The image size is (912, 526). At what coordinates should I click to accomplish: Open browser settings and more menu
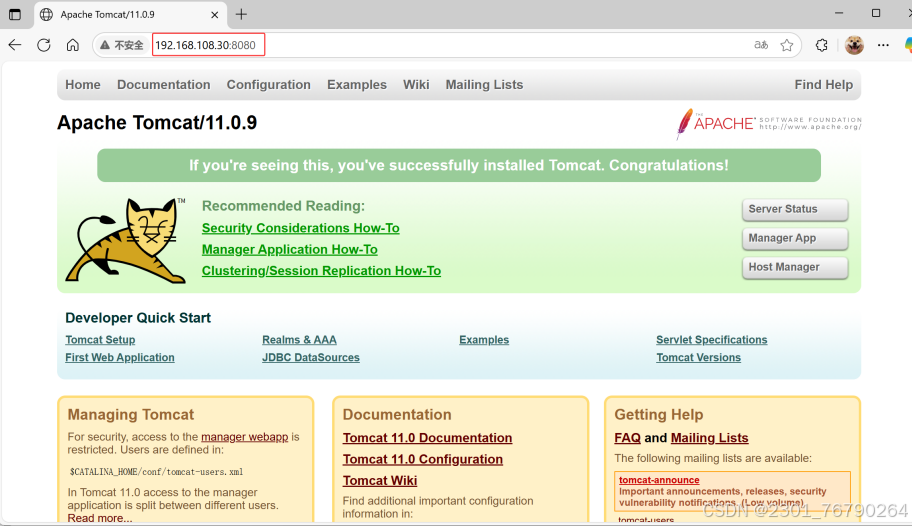pos(883,45)
